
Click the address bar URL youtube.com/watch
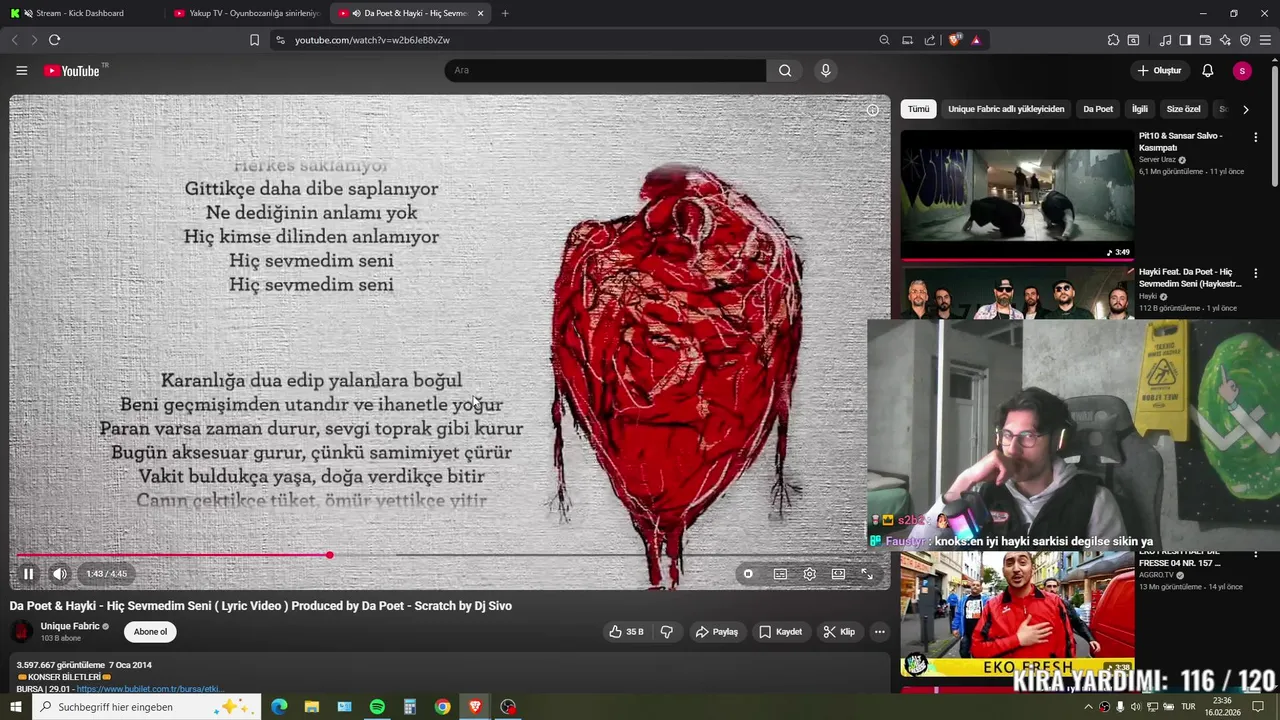click(372, 40)
